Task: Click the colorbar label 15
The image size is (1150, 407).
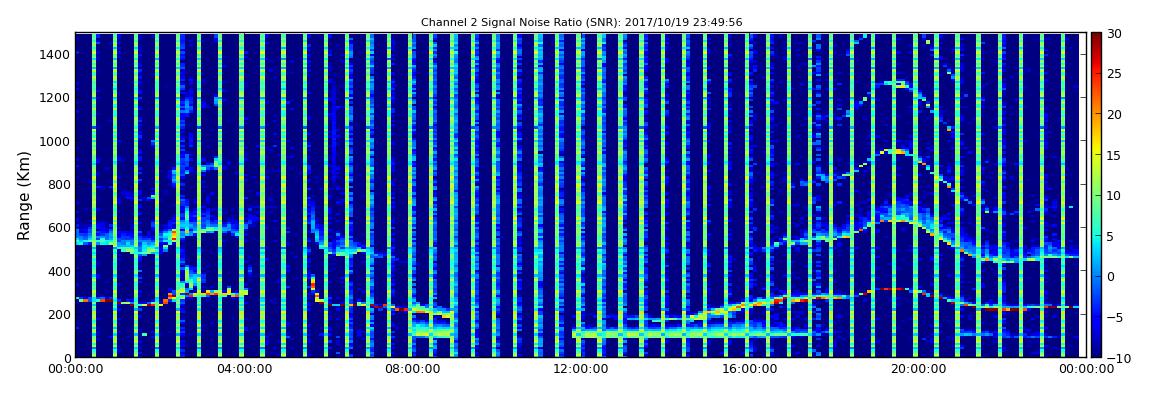Action: [1115, 155]
